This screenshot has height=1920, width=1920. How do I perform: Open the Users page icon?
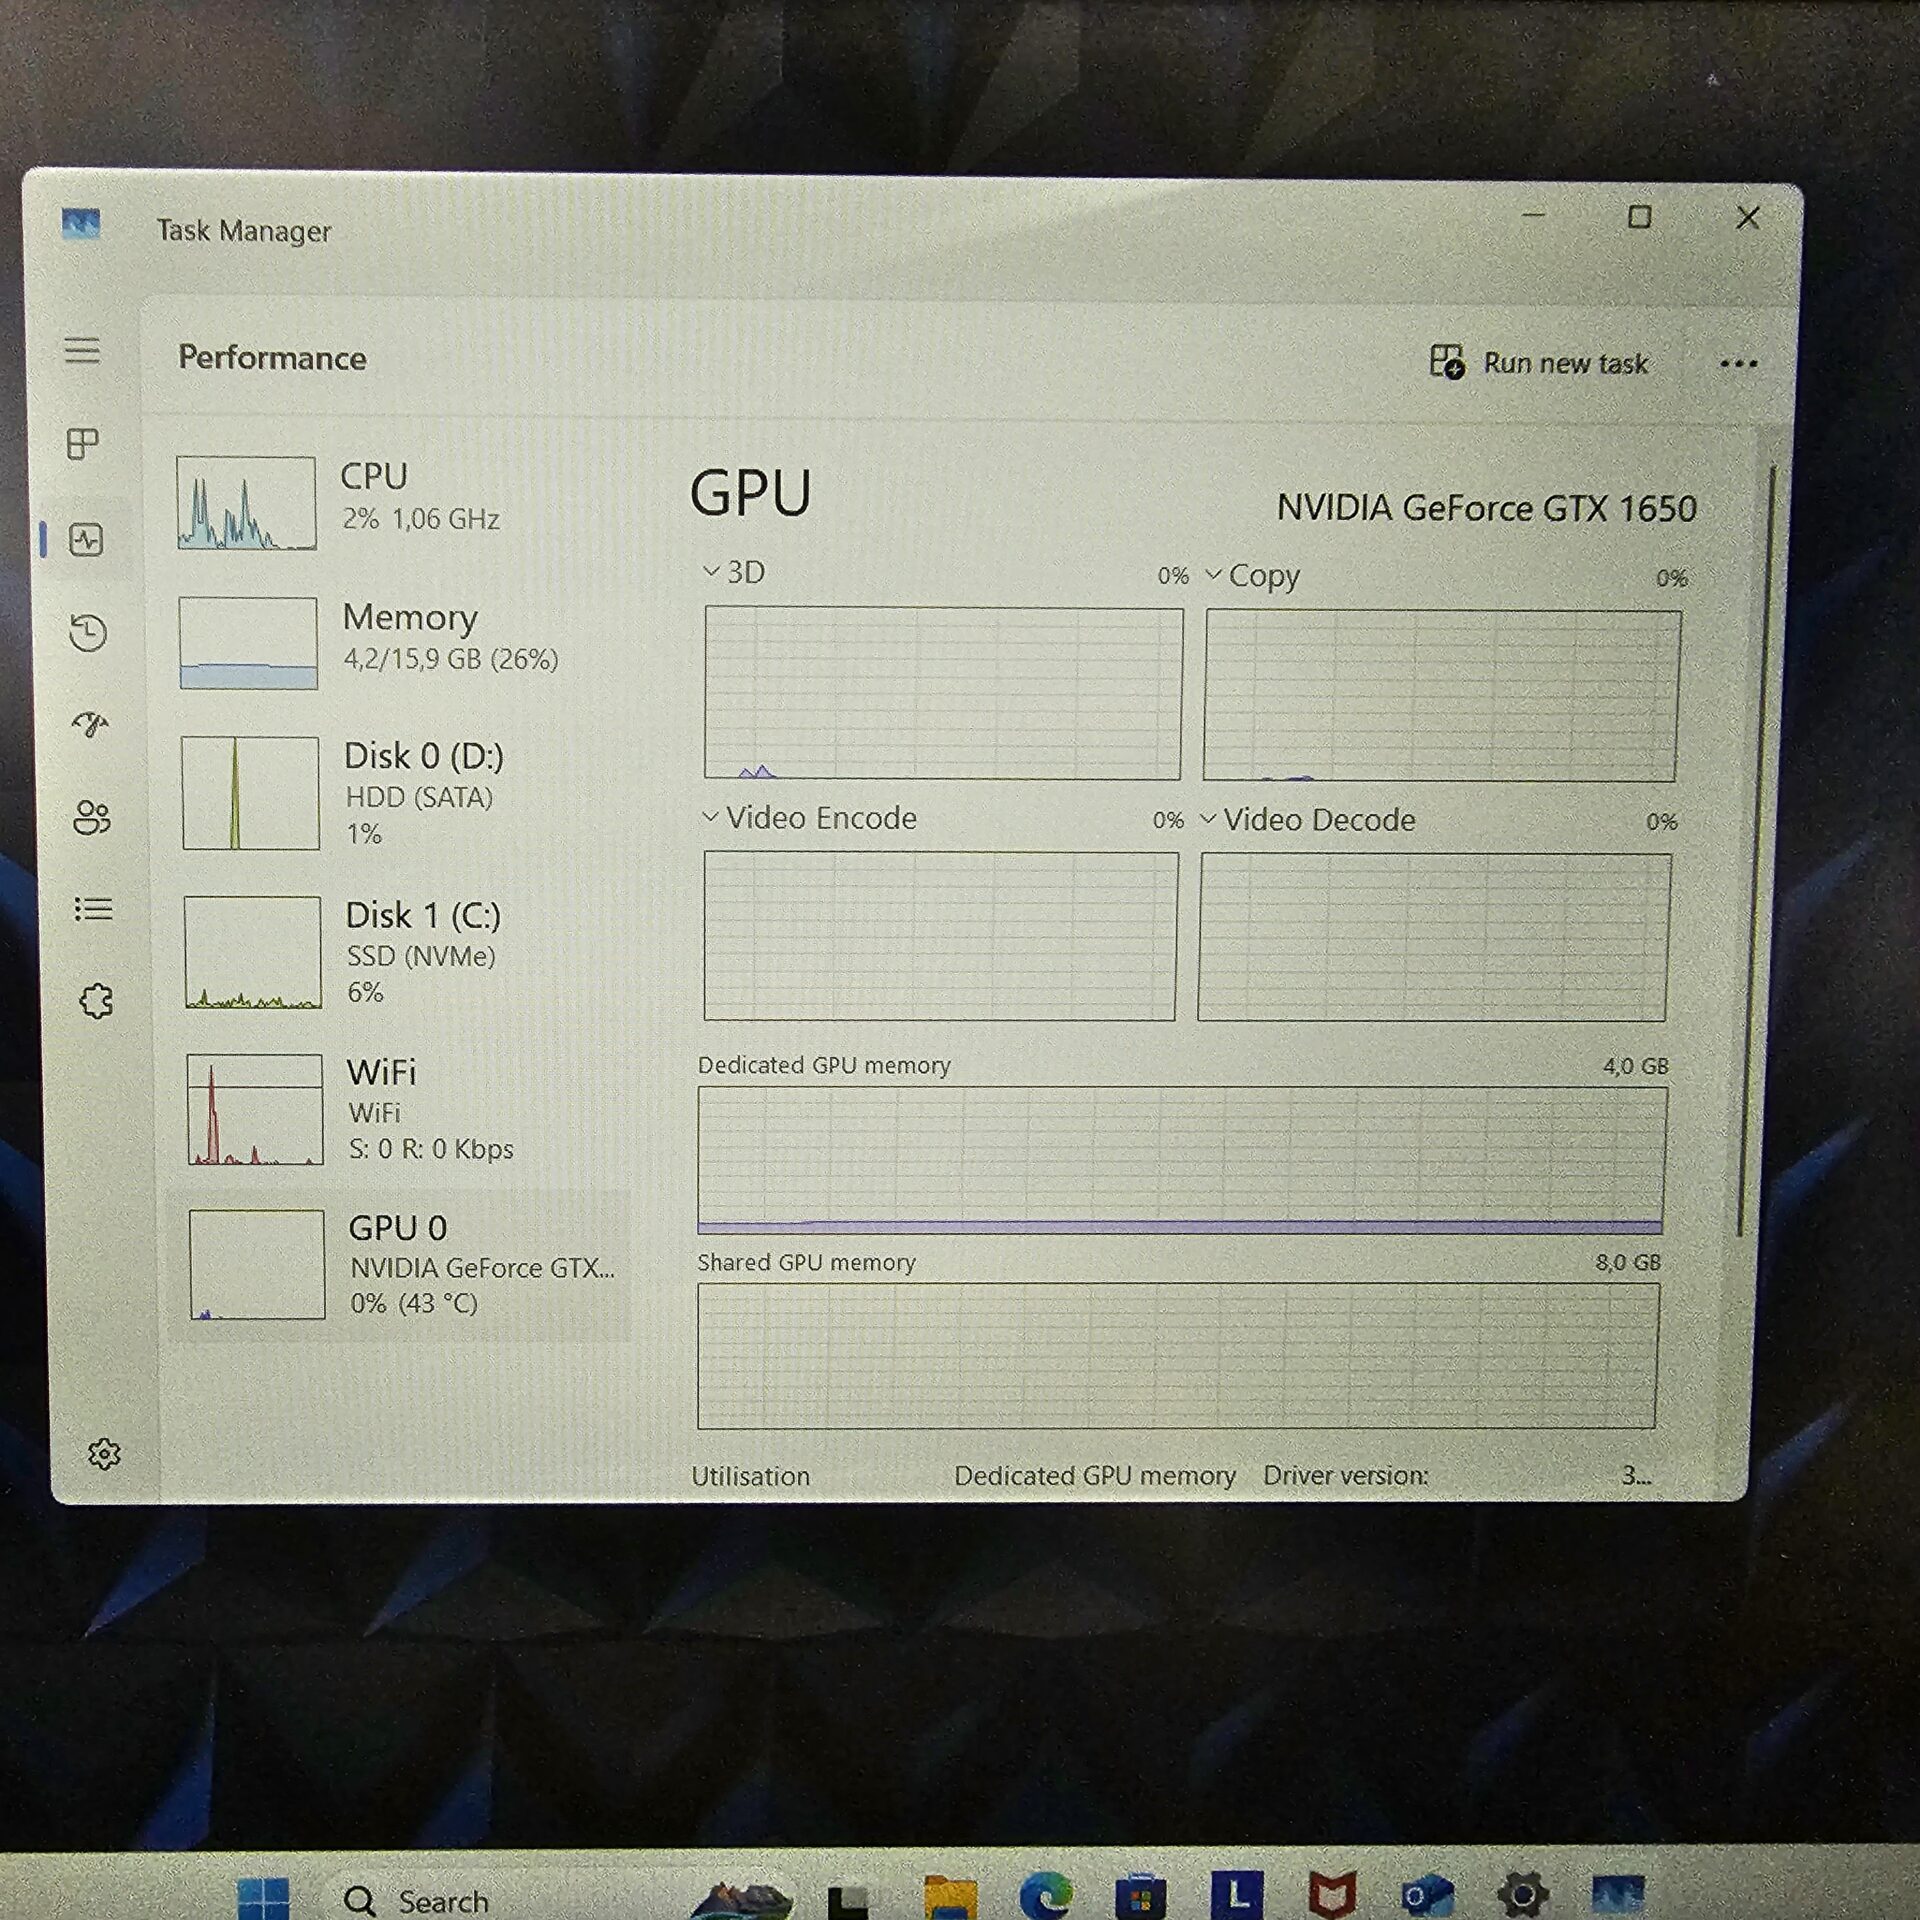tap(92, 817)
